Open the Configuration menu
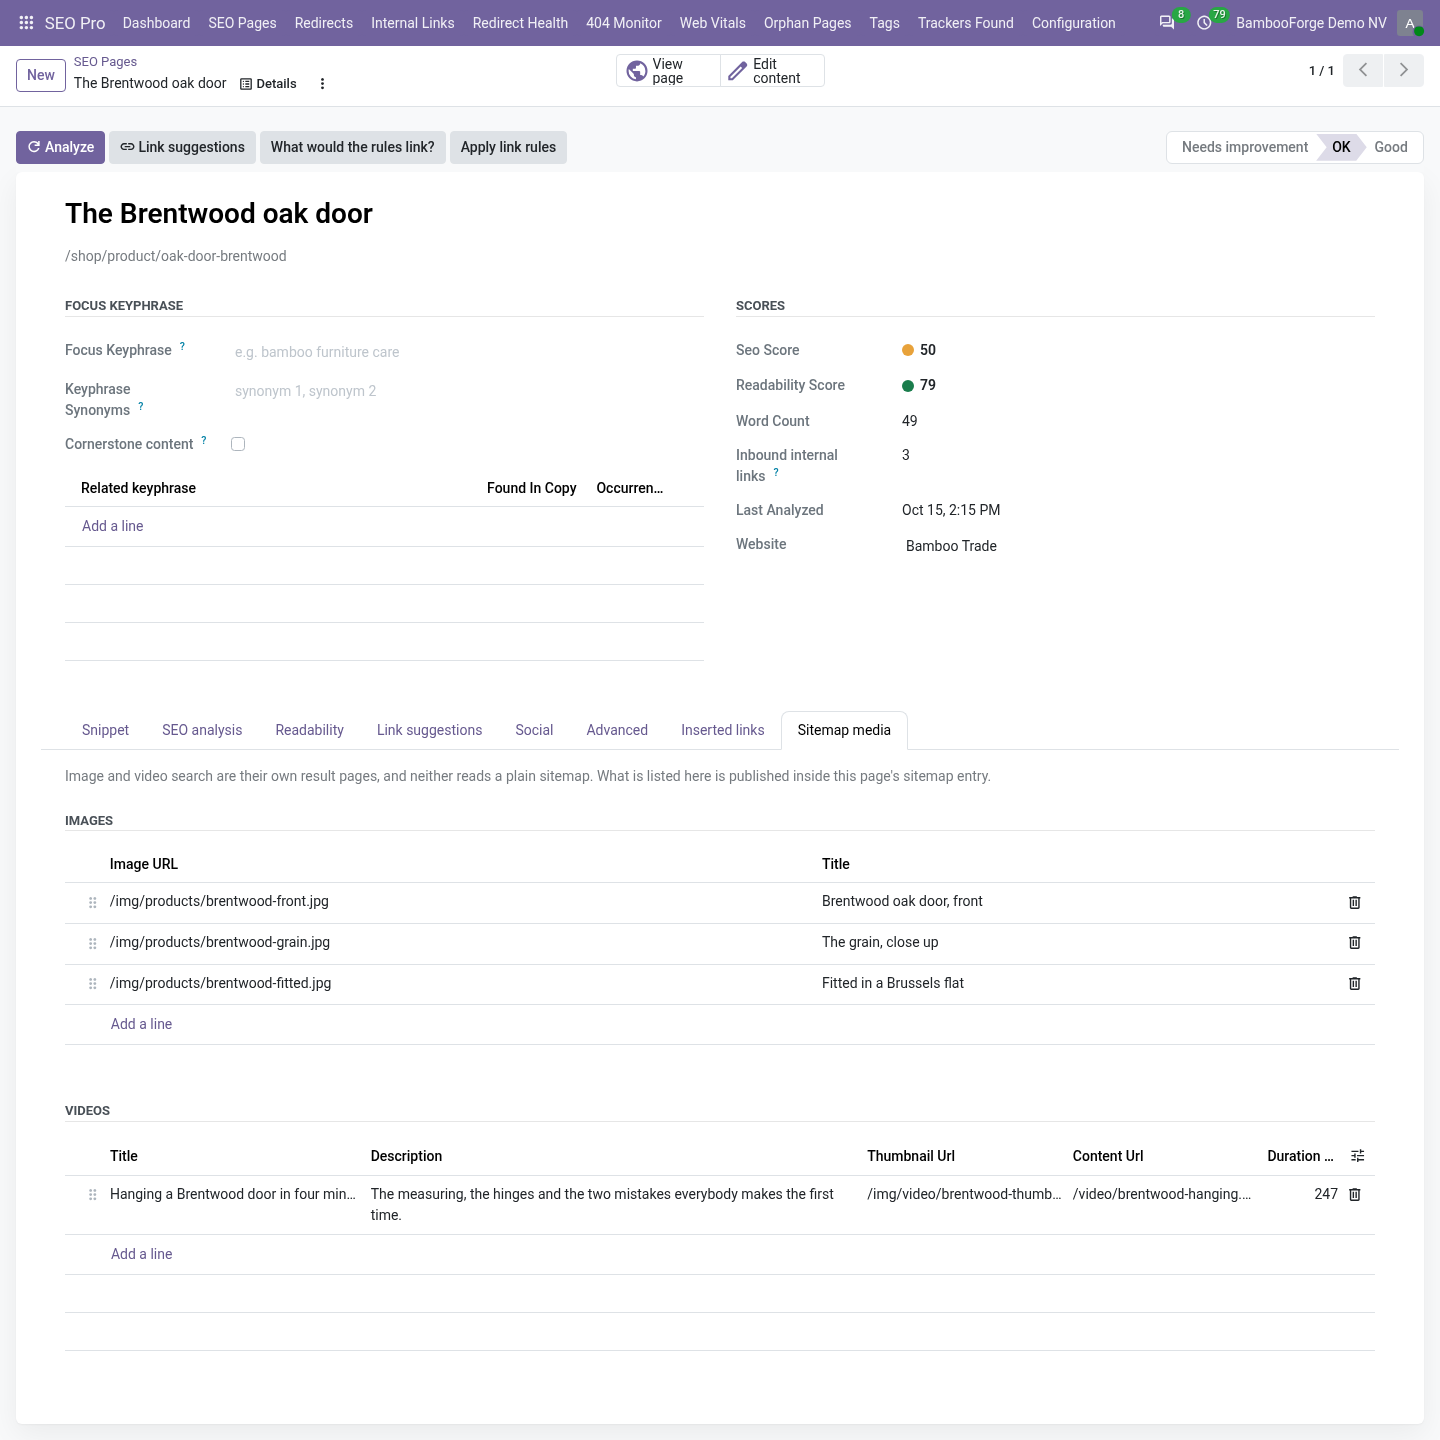The height and width of the screenshot is (1440, 1440). tap(1073, 23)
